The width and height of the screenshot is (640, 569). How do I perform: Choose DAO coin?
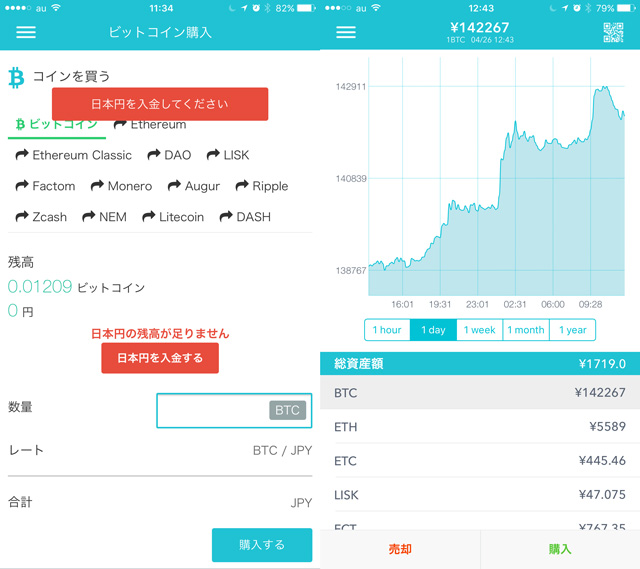169,155
